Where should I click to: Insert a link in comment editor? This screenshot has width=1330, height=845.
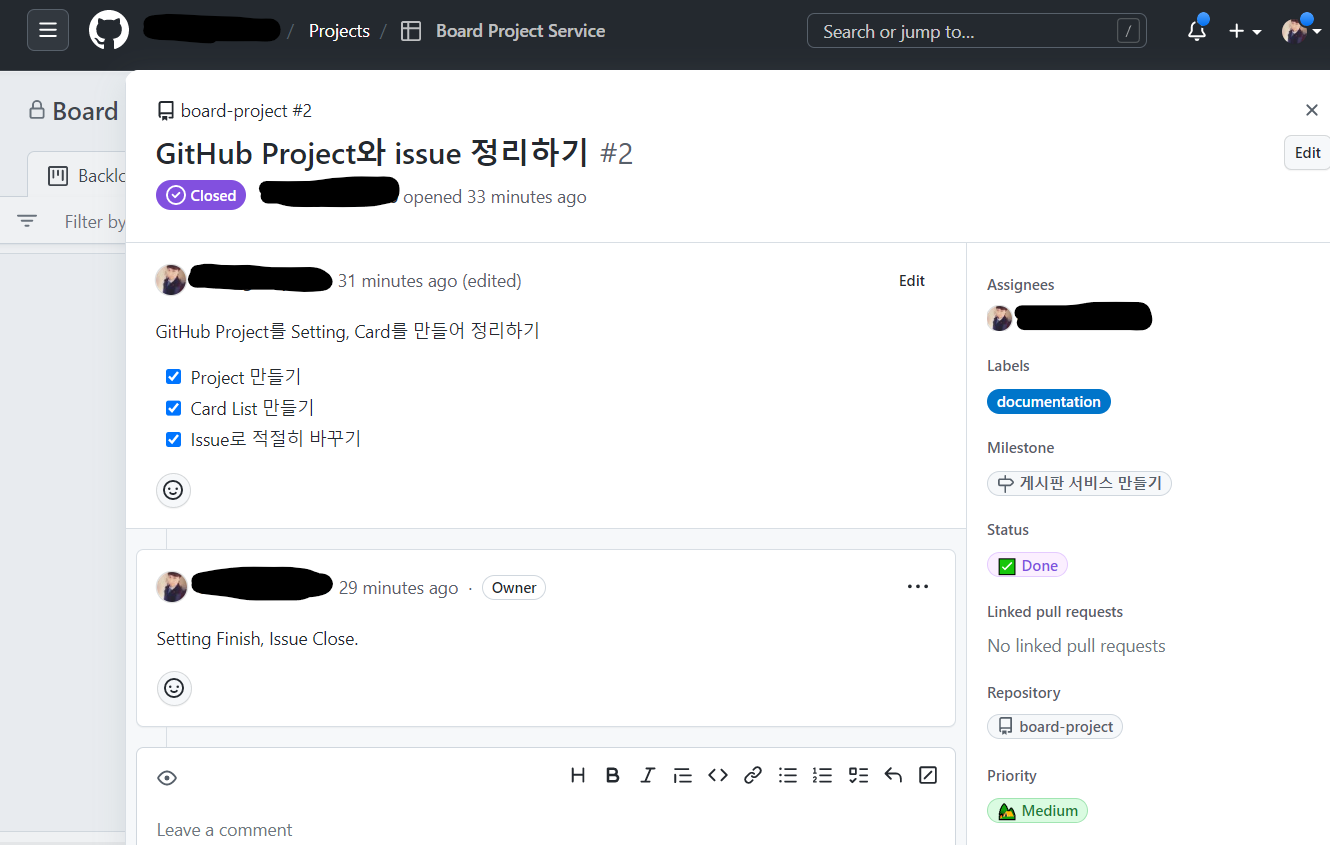tap(753, 775)
